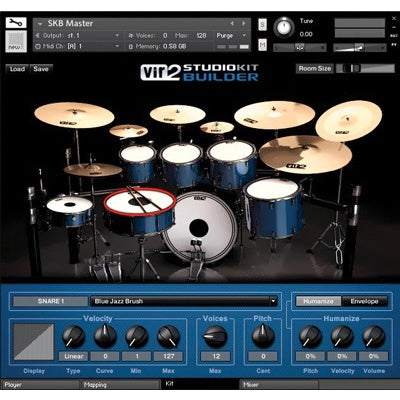Select the small splash cymbal above left tom
Screen dimensions: 400x400
point(128,131)
